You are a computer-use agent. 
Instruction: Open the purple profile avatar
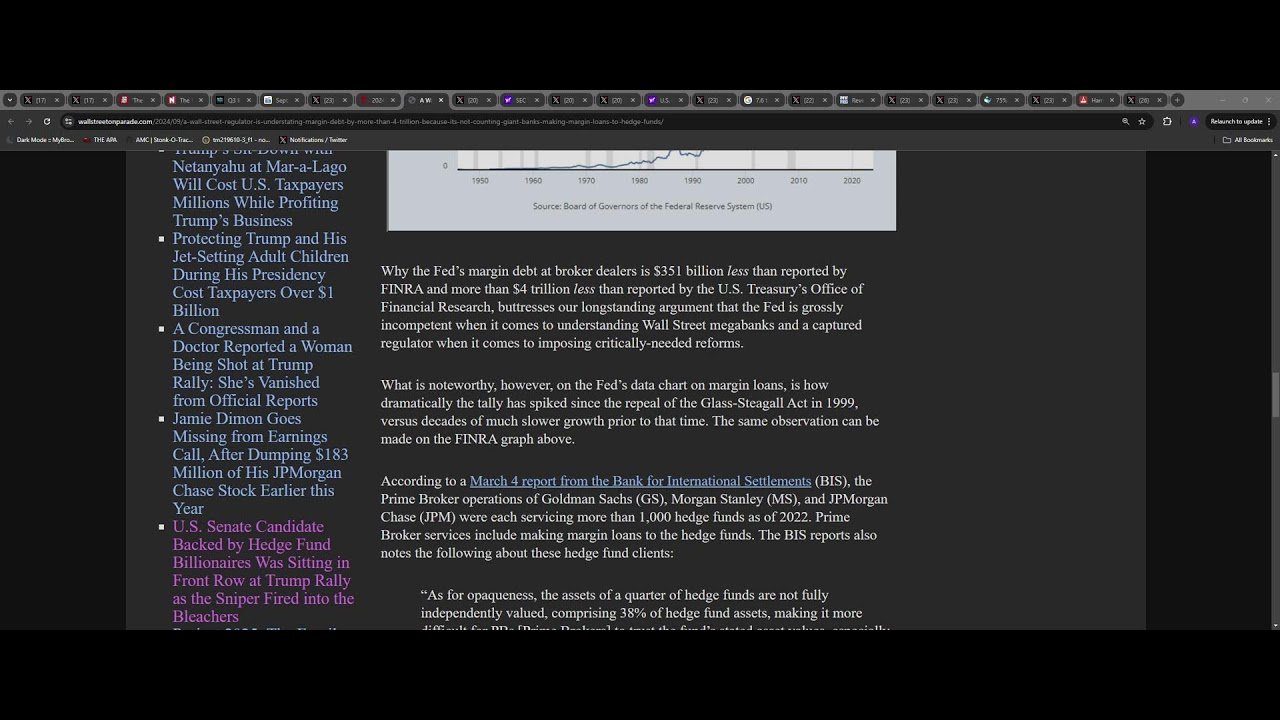(x=1193, y=121)
